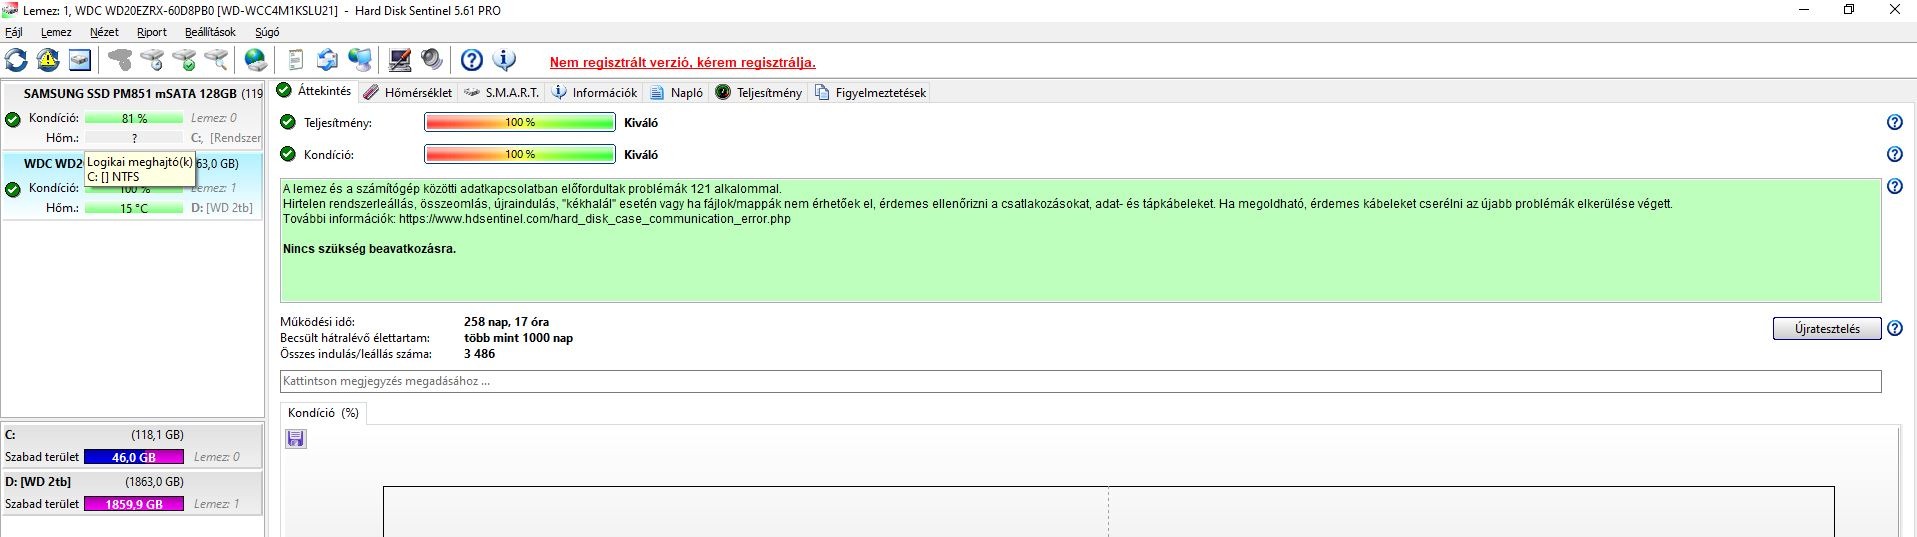Click the Samsung 81 % condition bar

pos(134,118)
